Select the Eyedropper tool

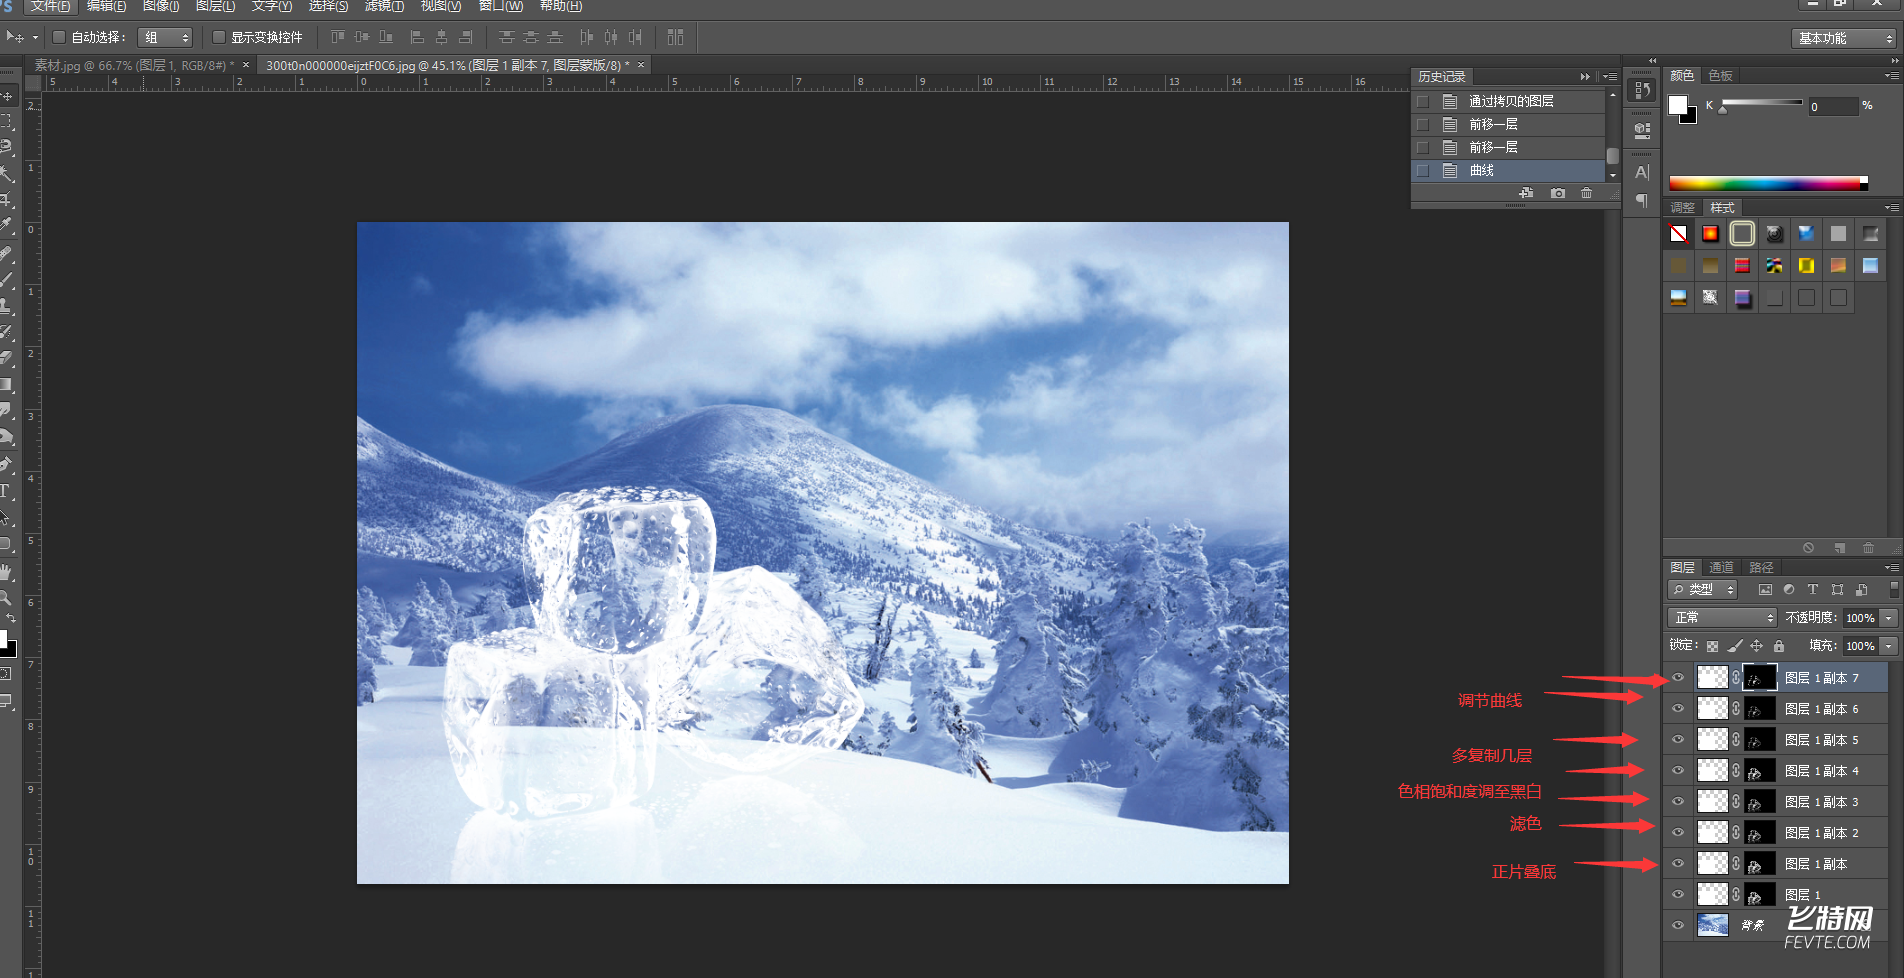pos(6,226)
